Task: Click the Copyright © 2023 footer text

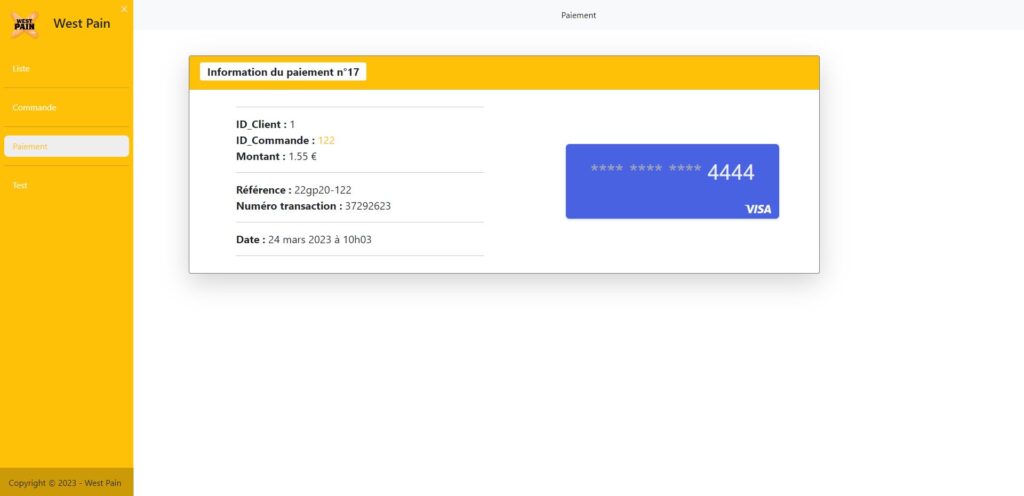Action: coord(65,484)
